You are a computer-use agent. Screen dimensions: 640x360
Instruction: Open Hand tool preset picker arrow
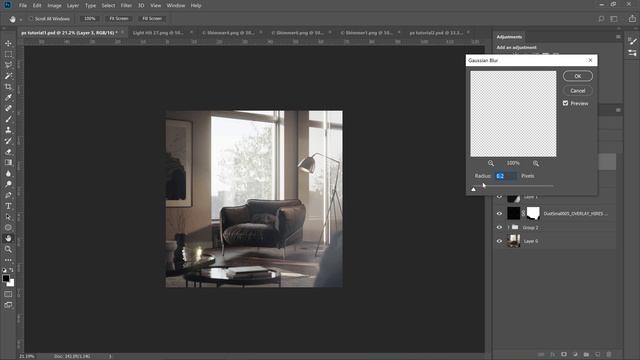[21, 19]
